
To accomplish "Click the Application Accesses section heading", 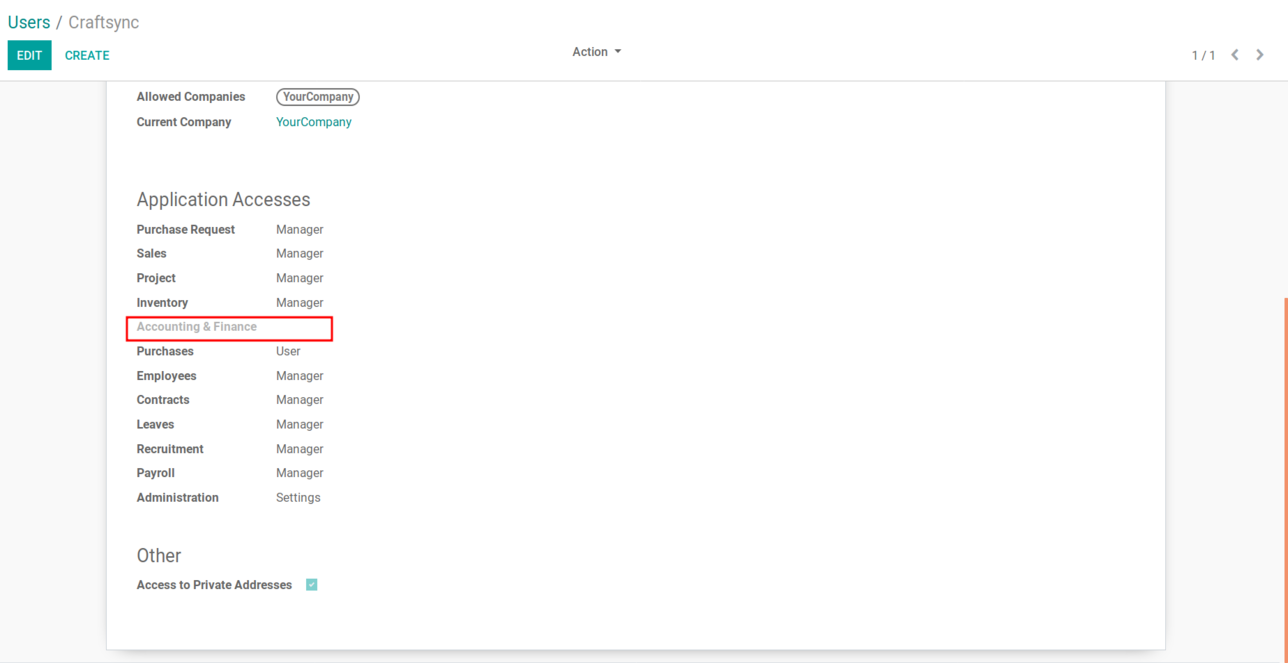I will (x=223, y=200).
